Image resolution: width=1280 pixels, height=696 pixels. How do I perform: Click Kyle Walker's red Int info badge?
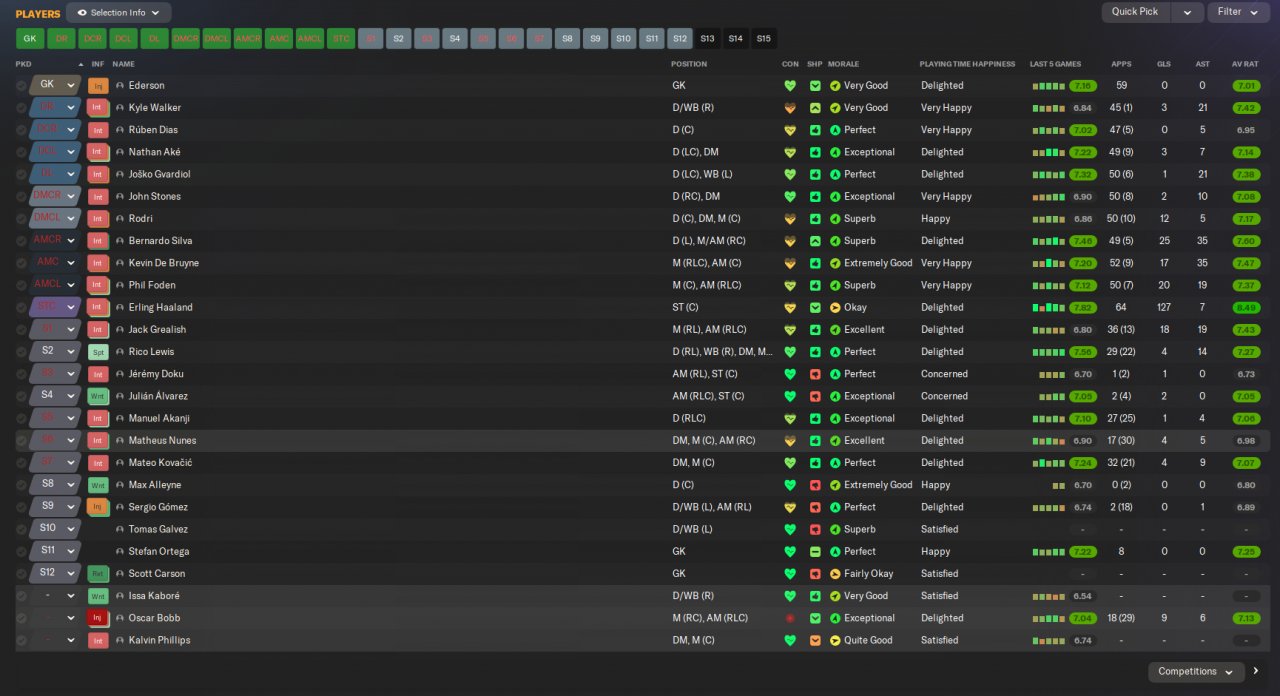point(98,108)
